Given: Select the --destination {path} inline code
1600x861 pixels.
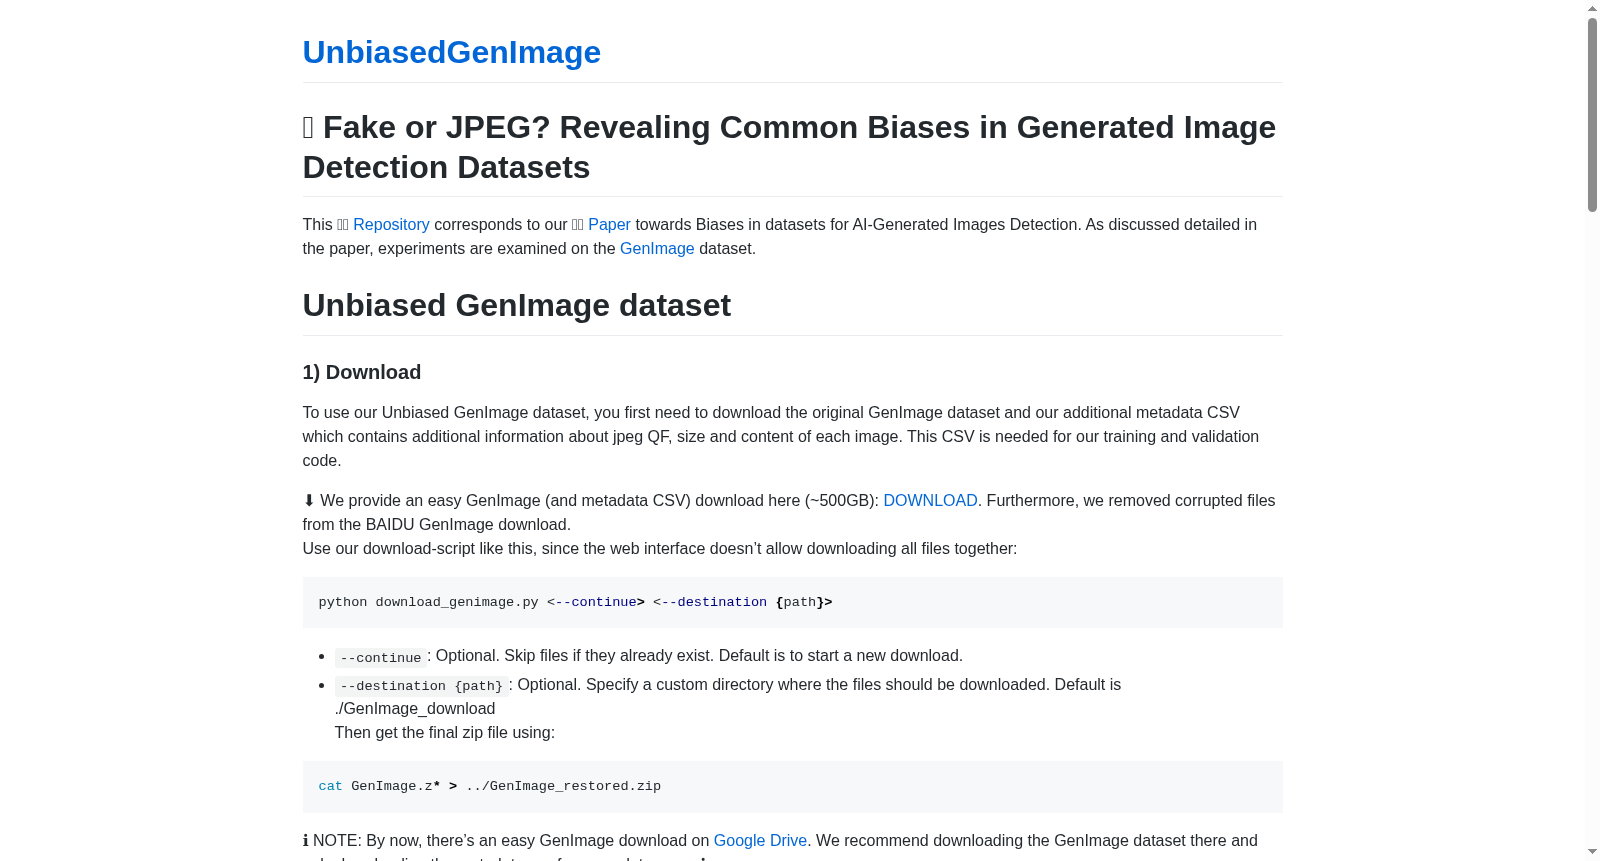Looking at the screenshot, I should [x=422, y=686].
